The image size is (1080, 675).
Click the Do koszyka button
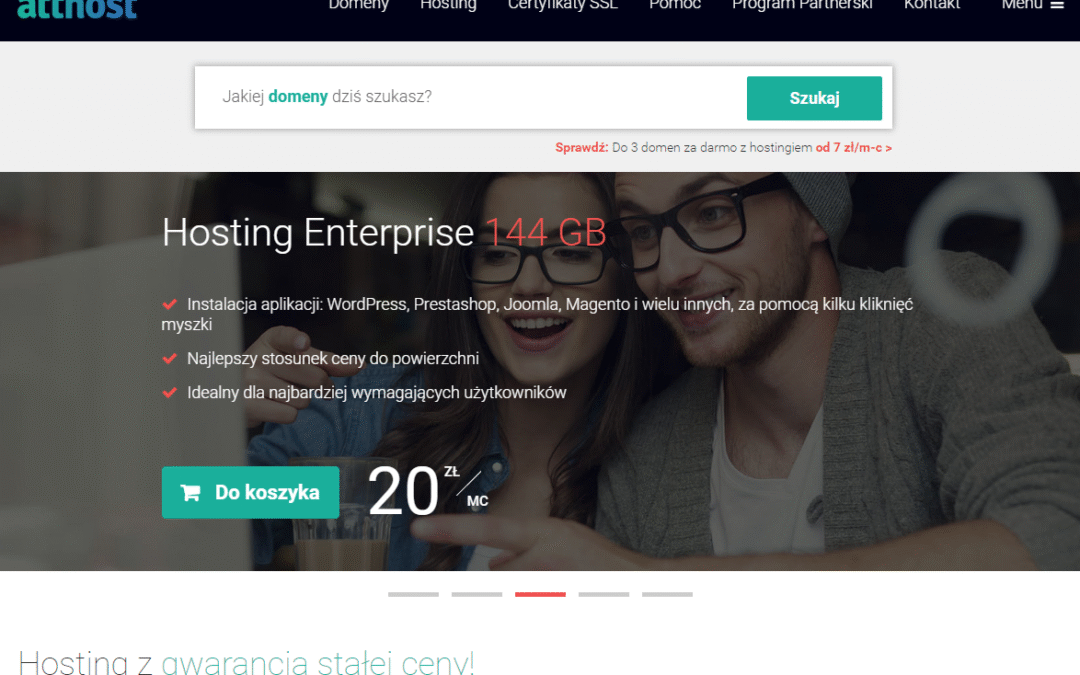[250, 492]
